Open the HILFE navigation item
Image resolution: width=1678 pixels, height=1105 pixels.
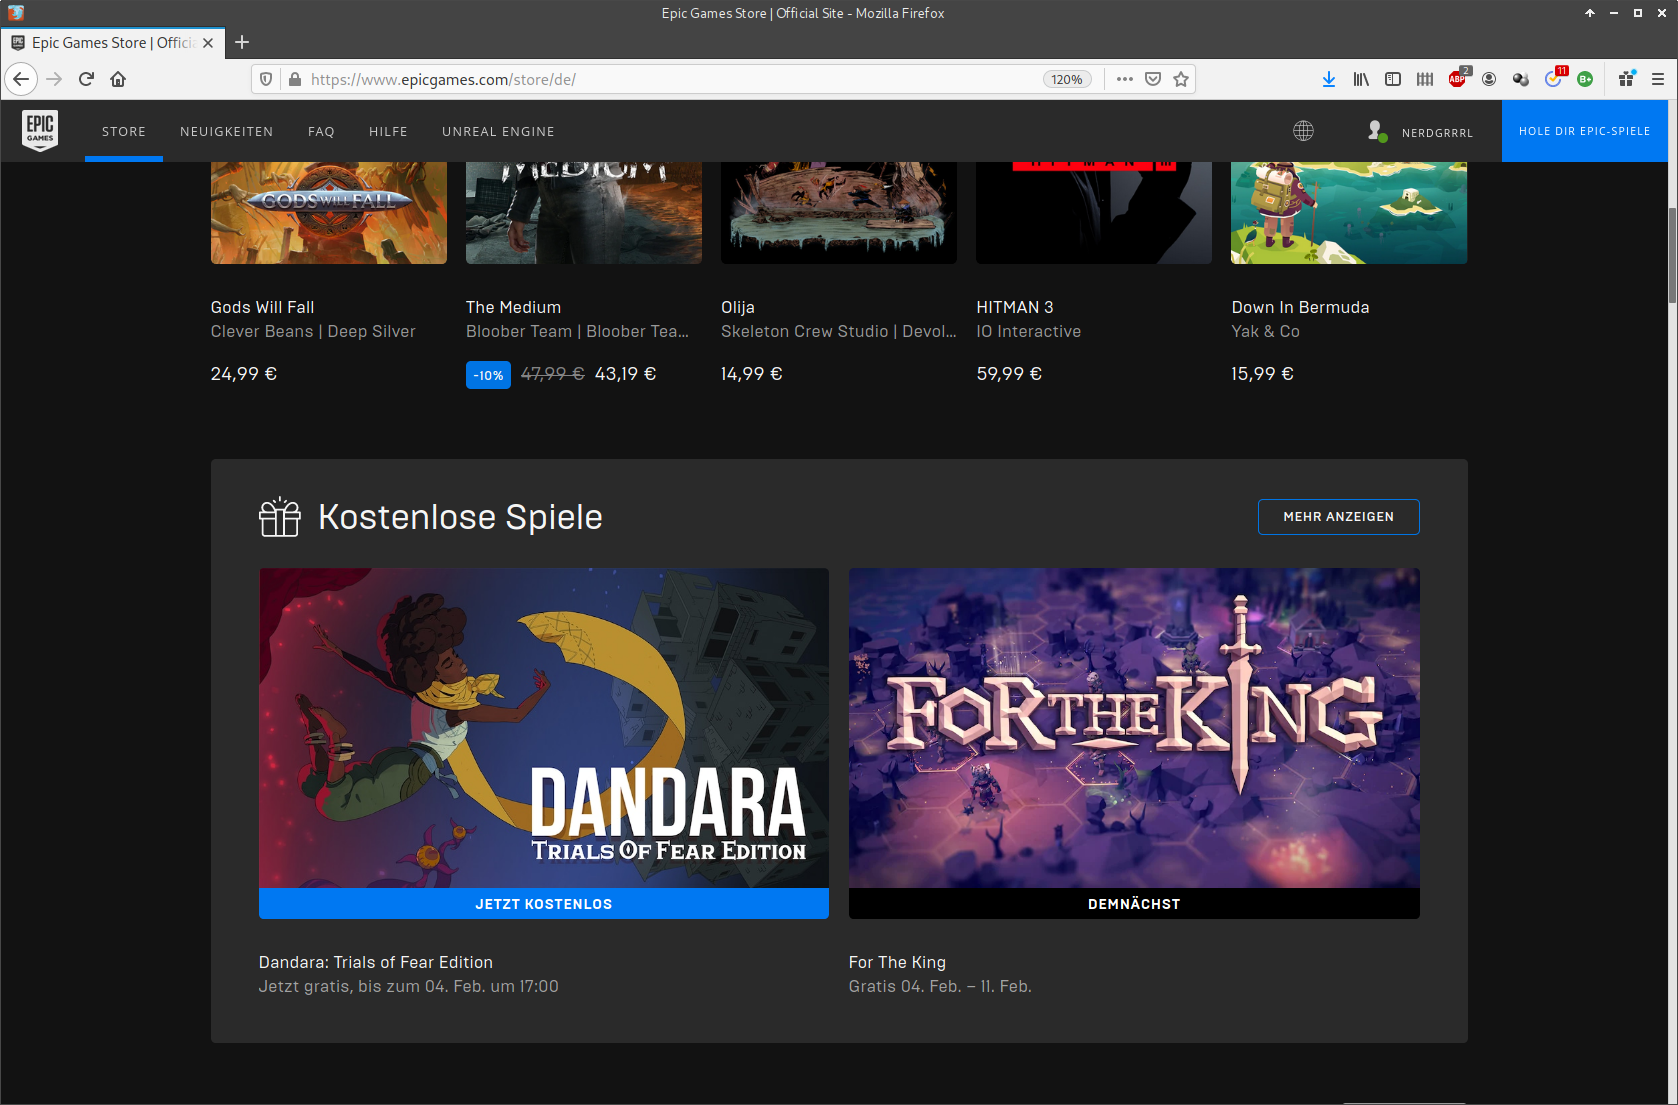tap(388, 131)
